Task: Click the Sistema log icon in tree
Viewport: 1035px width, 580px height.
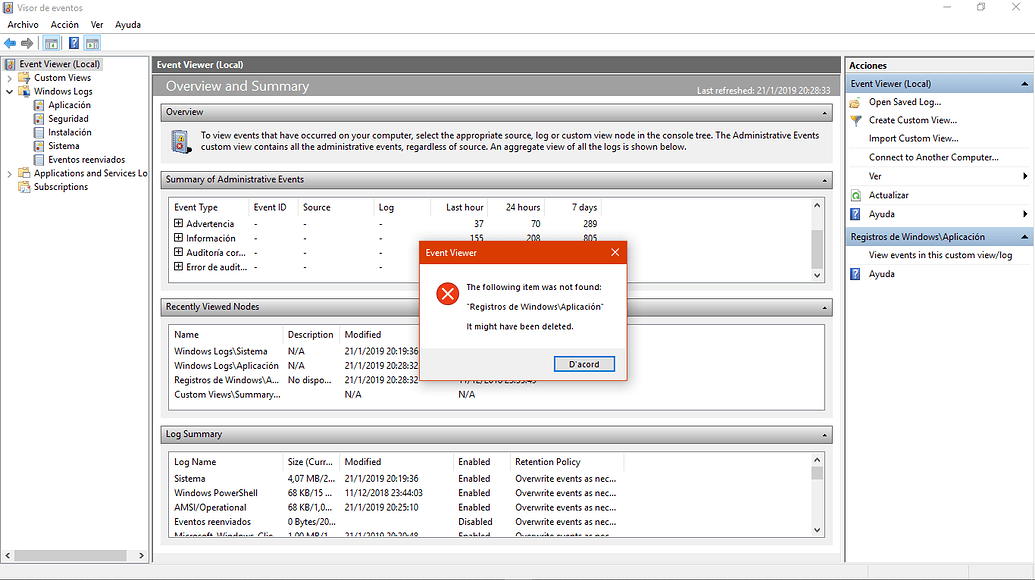Action: (39, 146)
